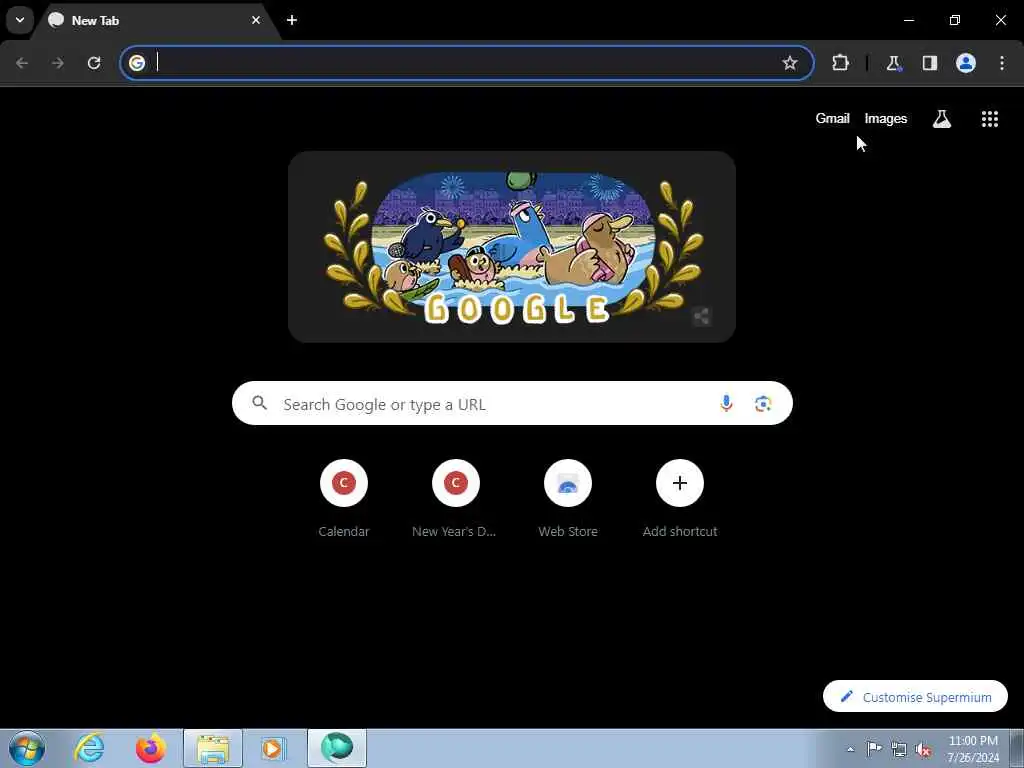
Task: Reload the page
Action: (94, 63)
